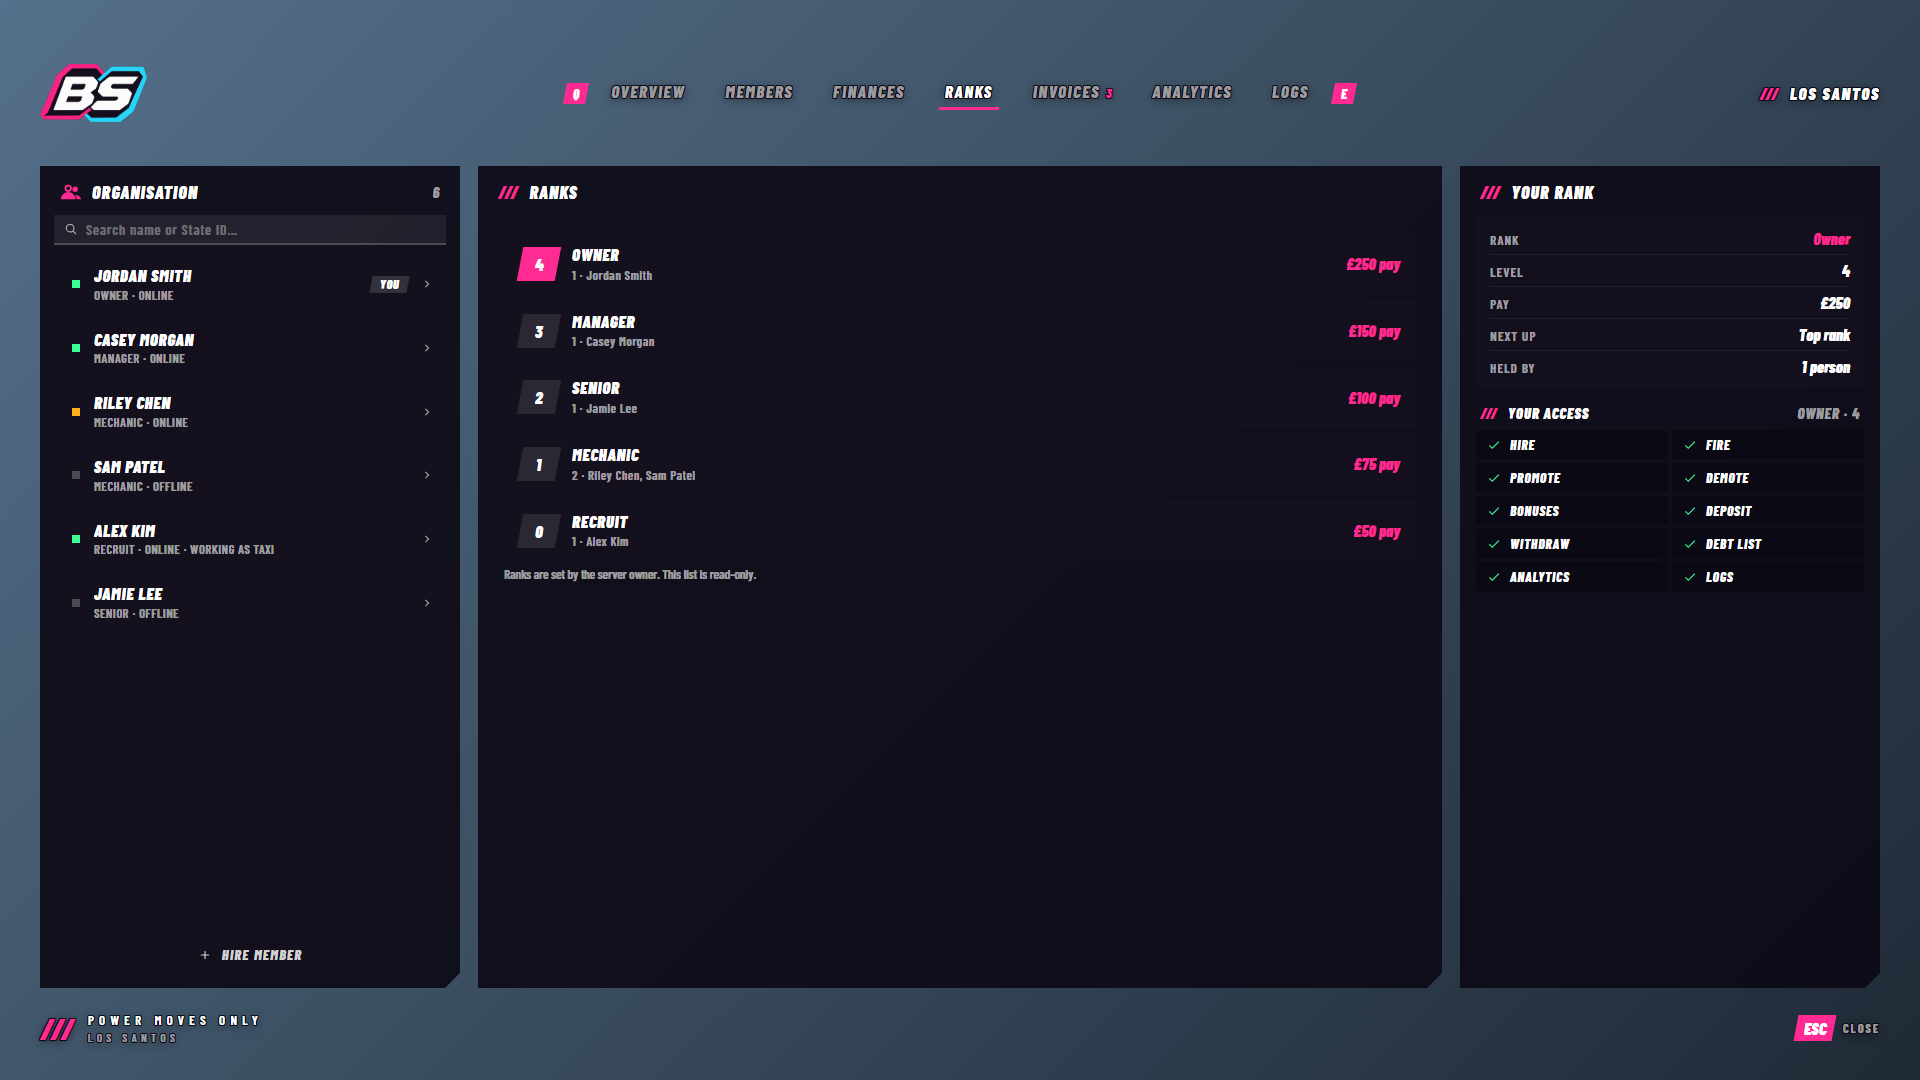Click the Close label near ESC
The width and height of the screenshot is (1920, 1080).
click(1861, 1029)
